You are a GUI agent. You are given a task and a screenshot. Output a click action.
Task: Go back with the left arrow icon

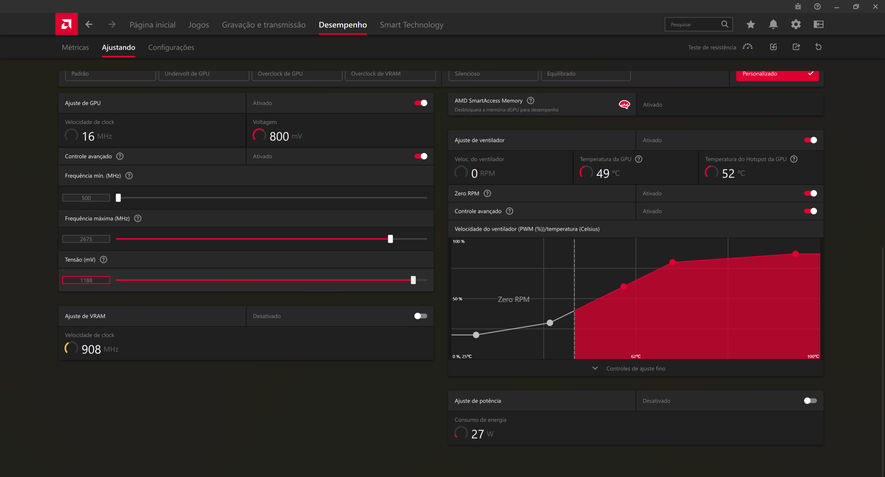[x=89, y=24]
